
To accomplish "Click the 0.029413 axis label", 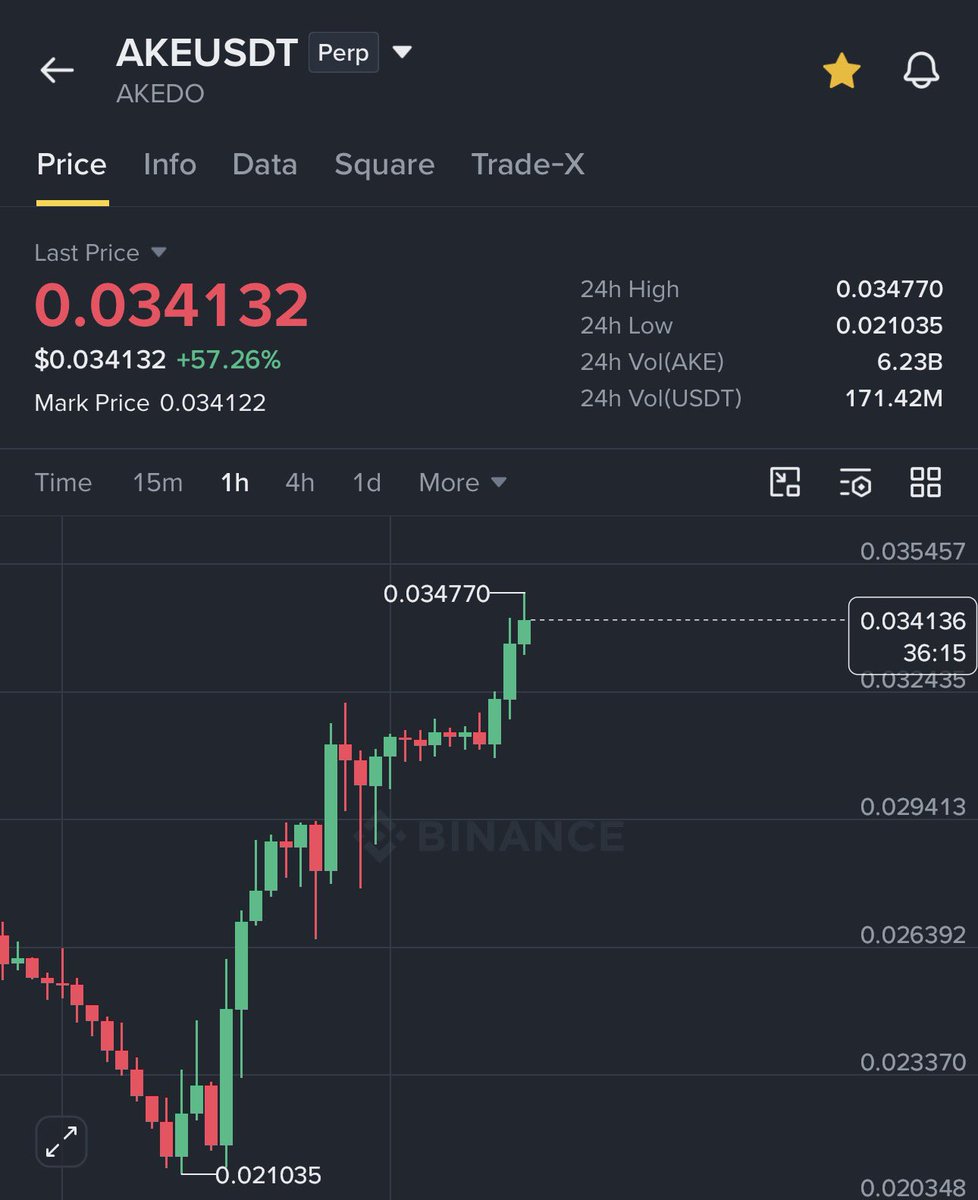I will pos(913,807).
